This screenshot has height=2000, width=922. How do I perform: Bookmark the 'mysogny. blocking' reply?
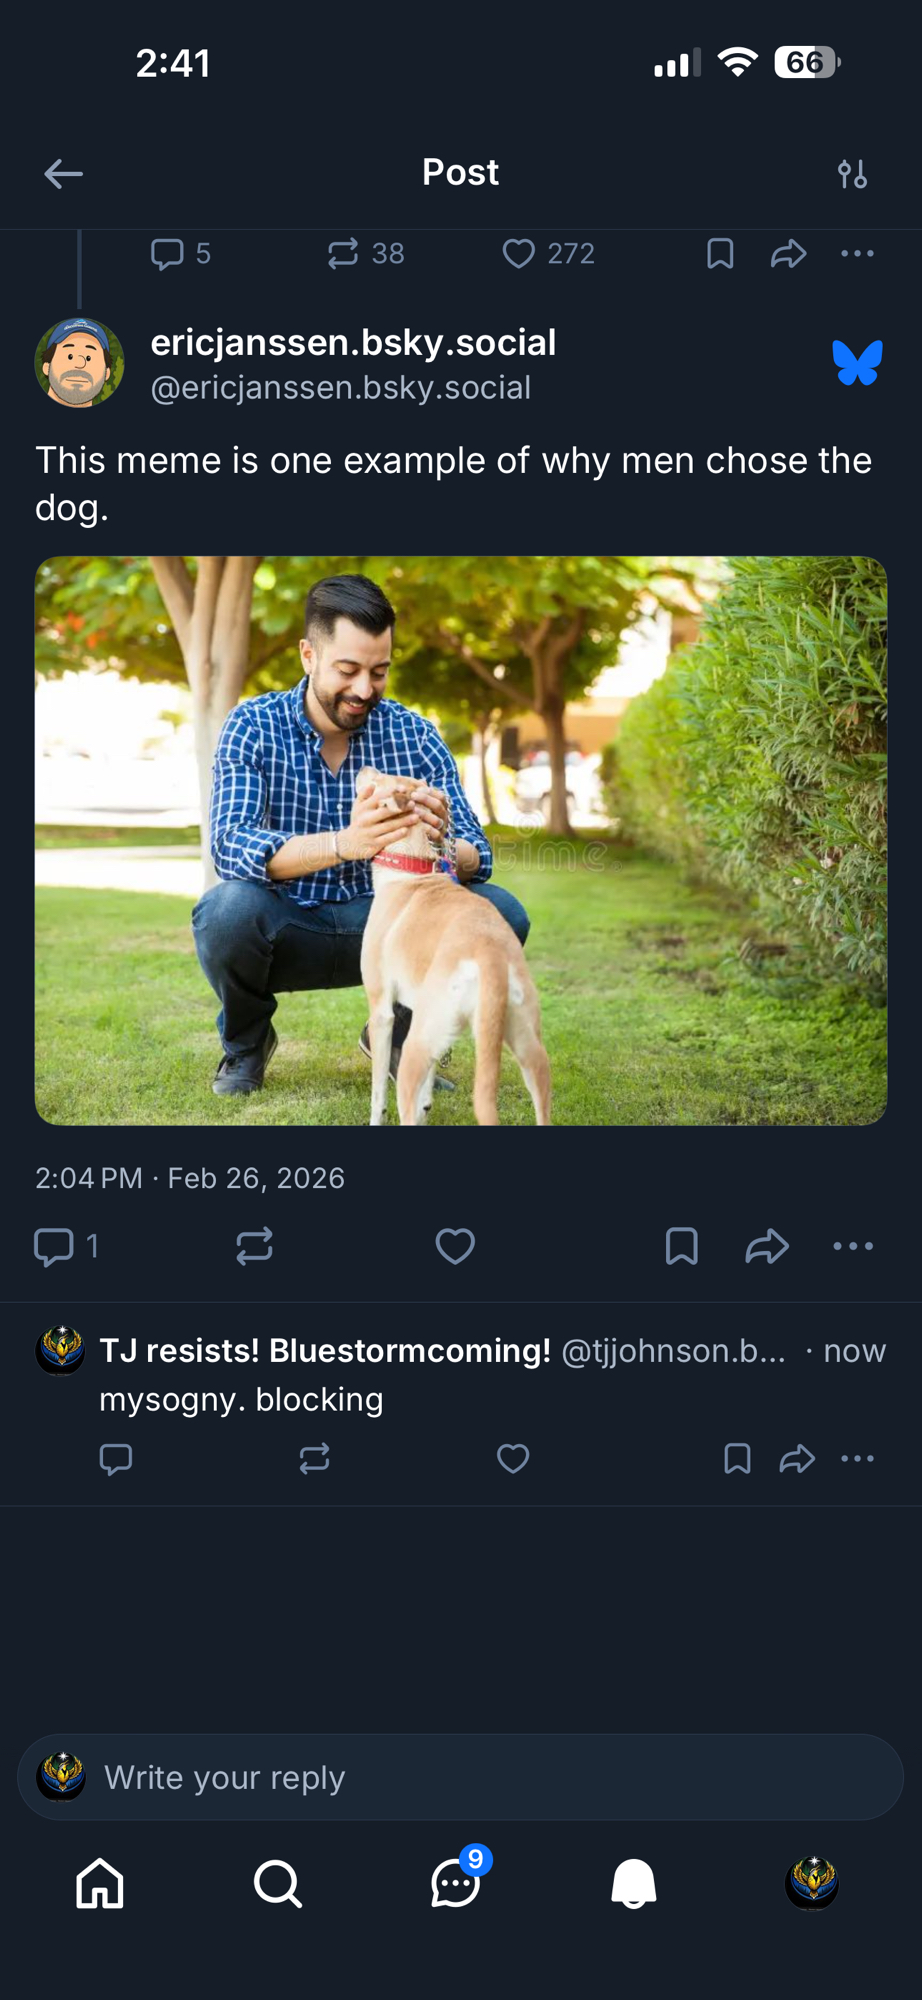[x=737, y=1459]
